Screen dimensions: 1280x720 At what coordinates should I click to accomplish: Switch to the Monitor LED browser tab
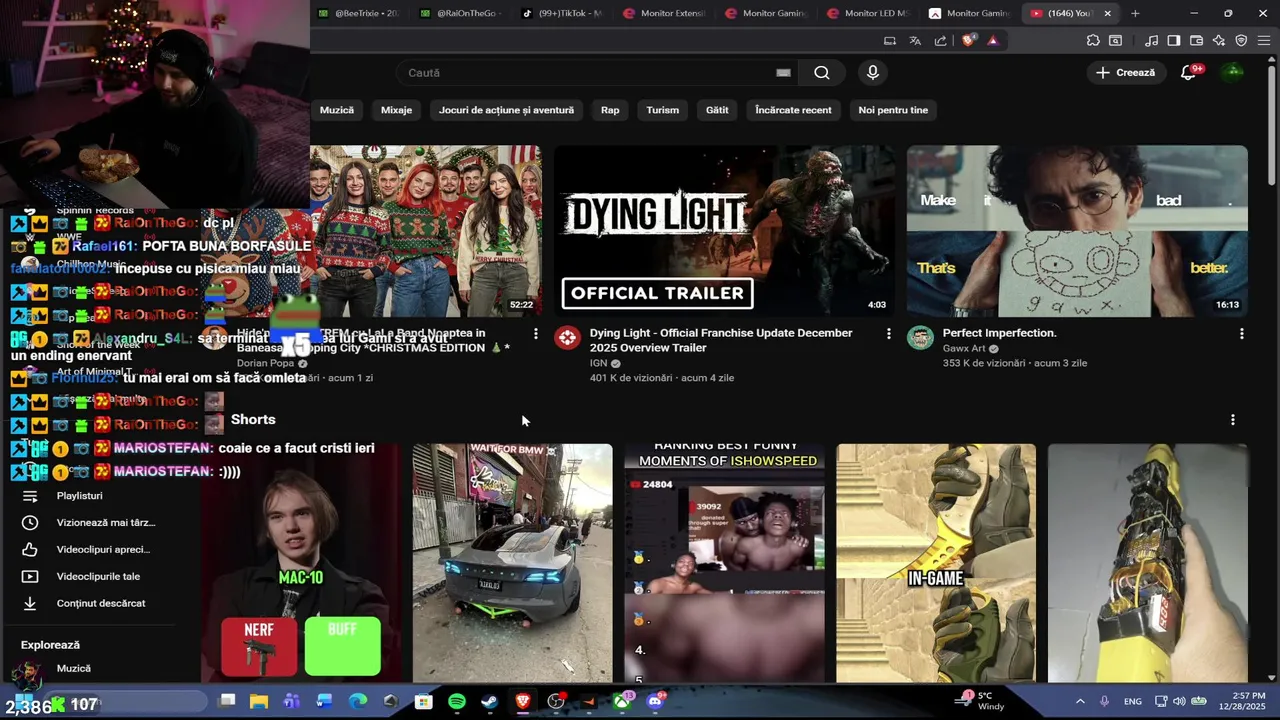click(868, 13)
